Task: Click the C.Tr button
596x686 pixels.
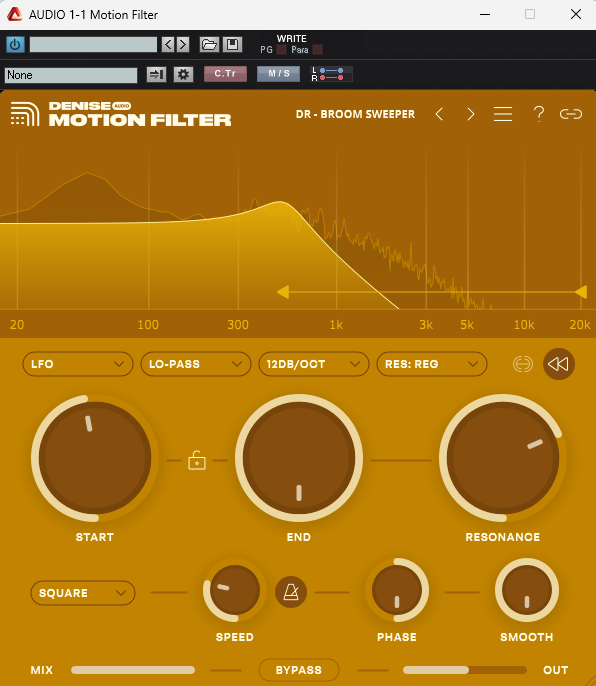Action: pyautogui.click(x=225, y=74)
